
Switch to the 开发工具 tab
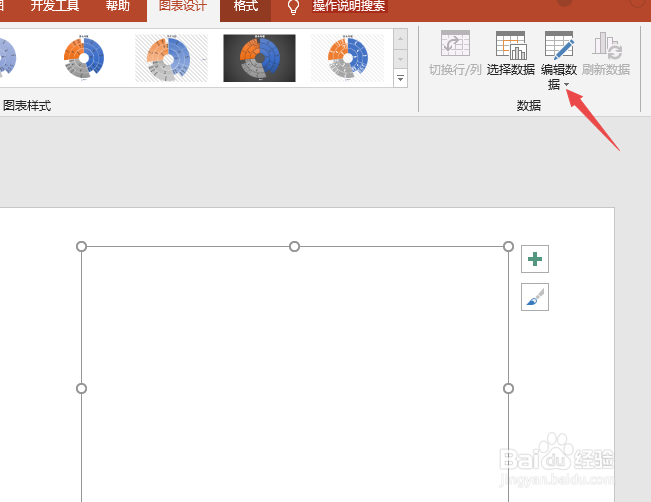point(54,6)
